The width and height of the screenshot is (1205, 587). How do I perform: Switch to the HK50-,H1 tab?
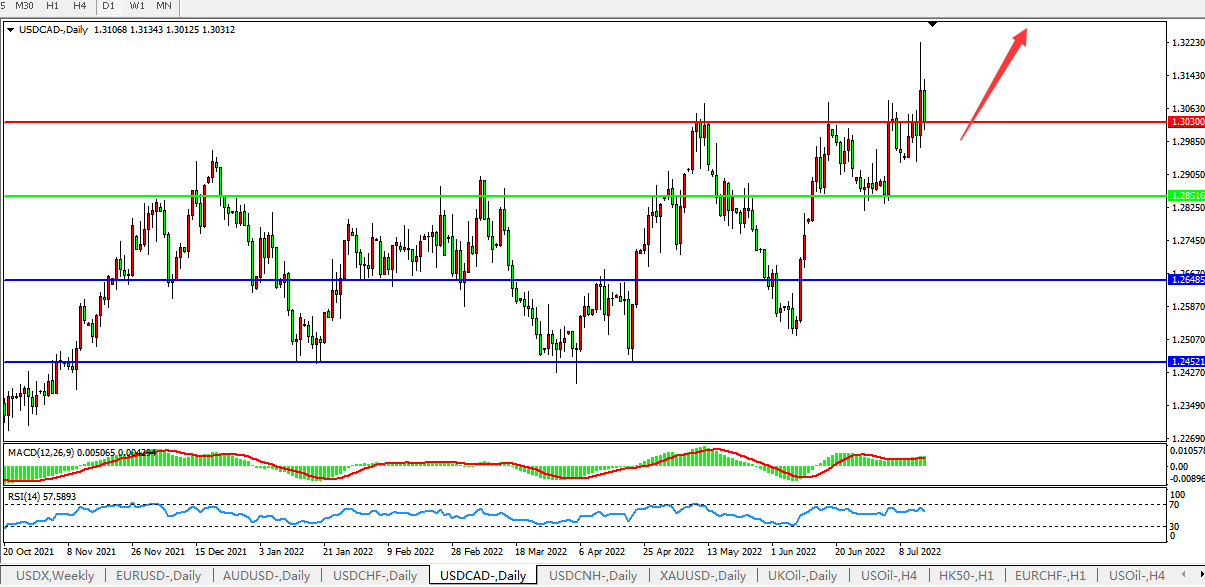(x=964, y=576)
